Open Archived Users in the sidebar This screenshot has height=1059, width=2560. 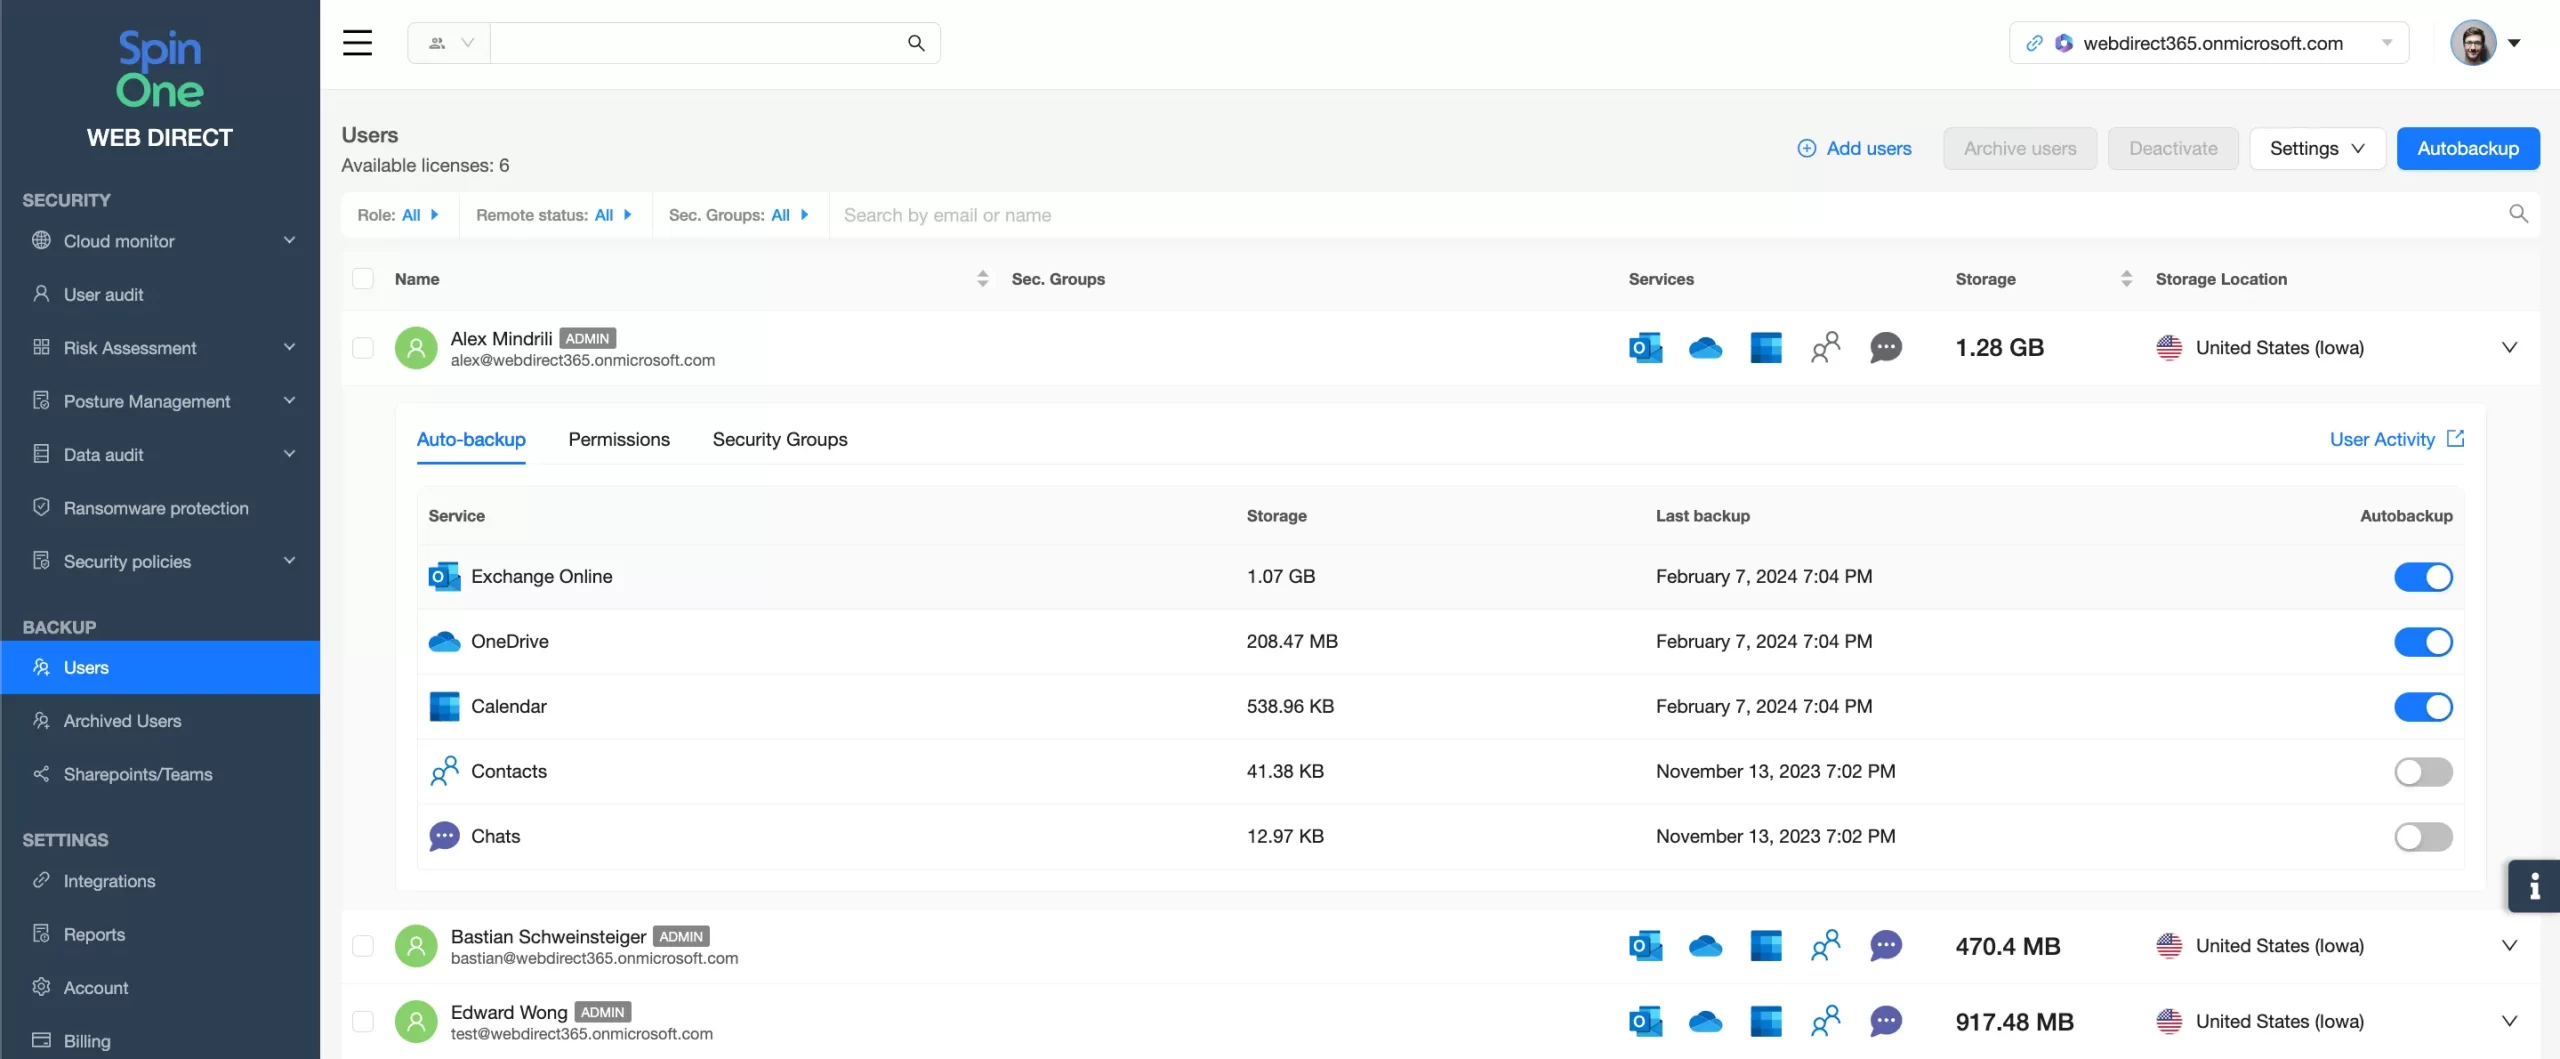pyautogui.click(x=122, y=721)
